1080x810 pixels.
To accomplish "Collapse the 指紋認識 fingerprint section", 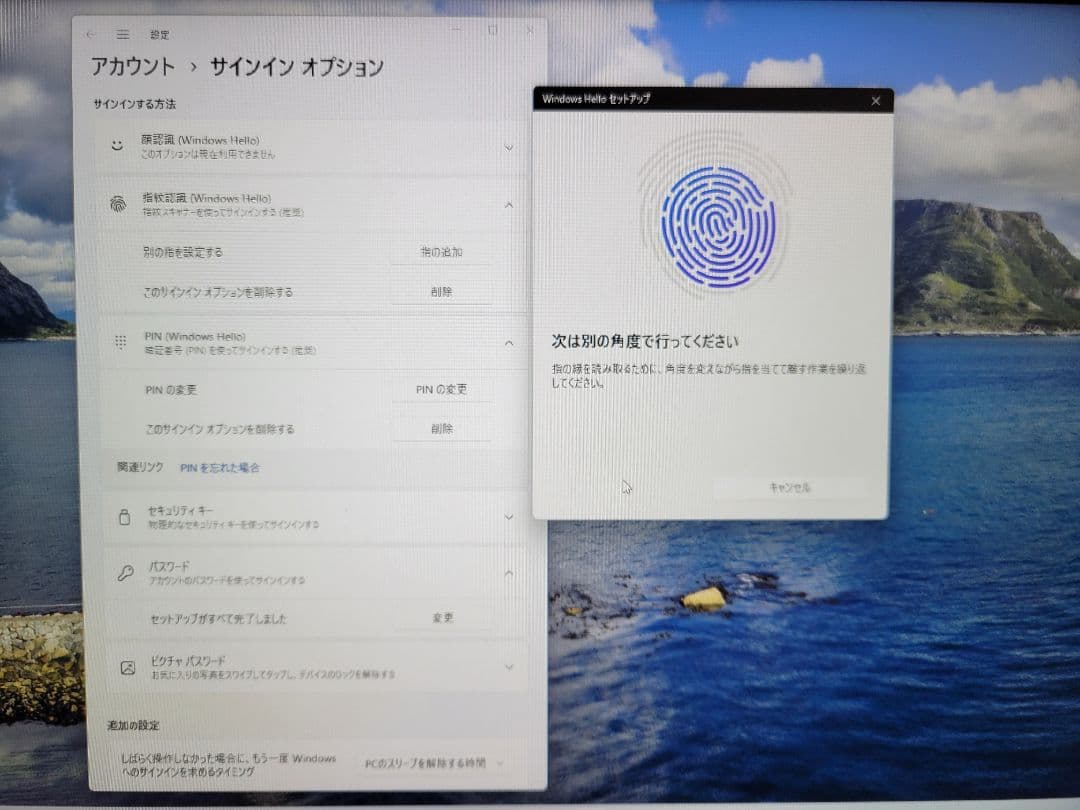I will click(509, 205).
